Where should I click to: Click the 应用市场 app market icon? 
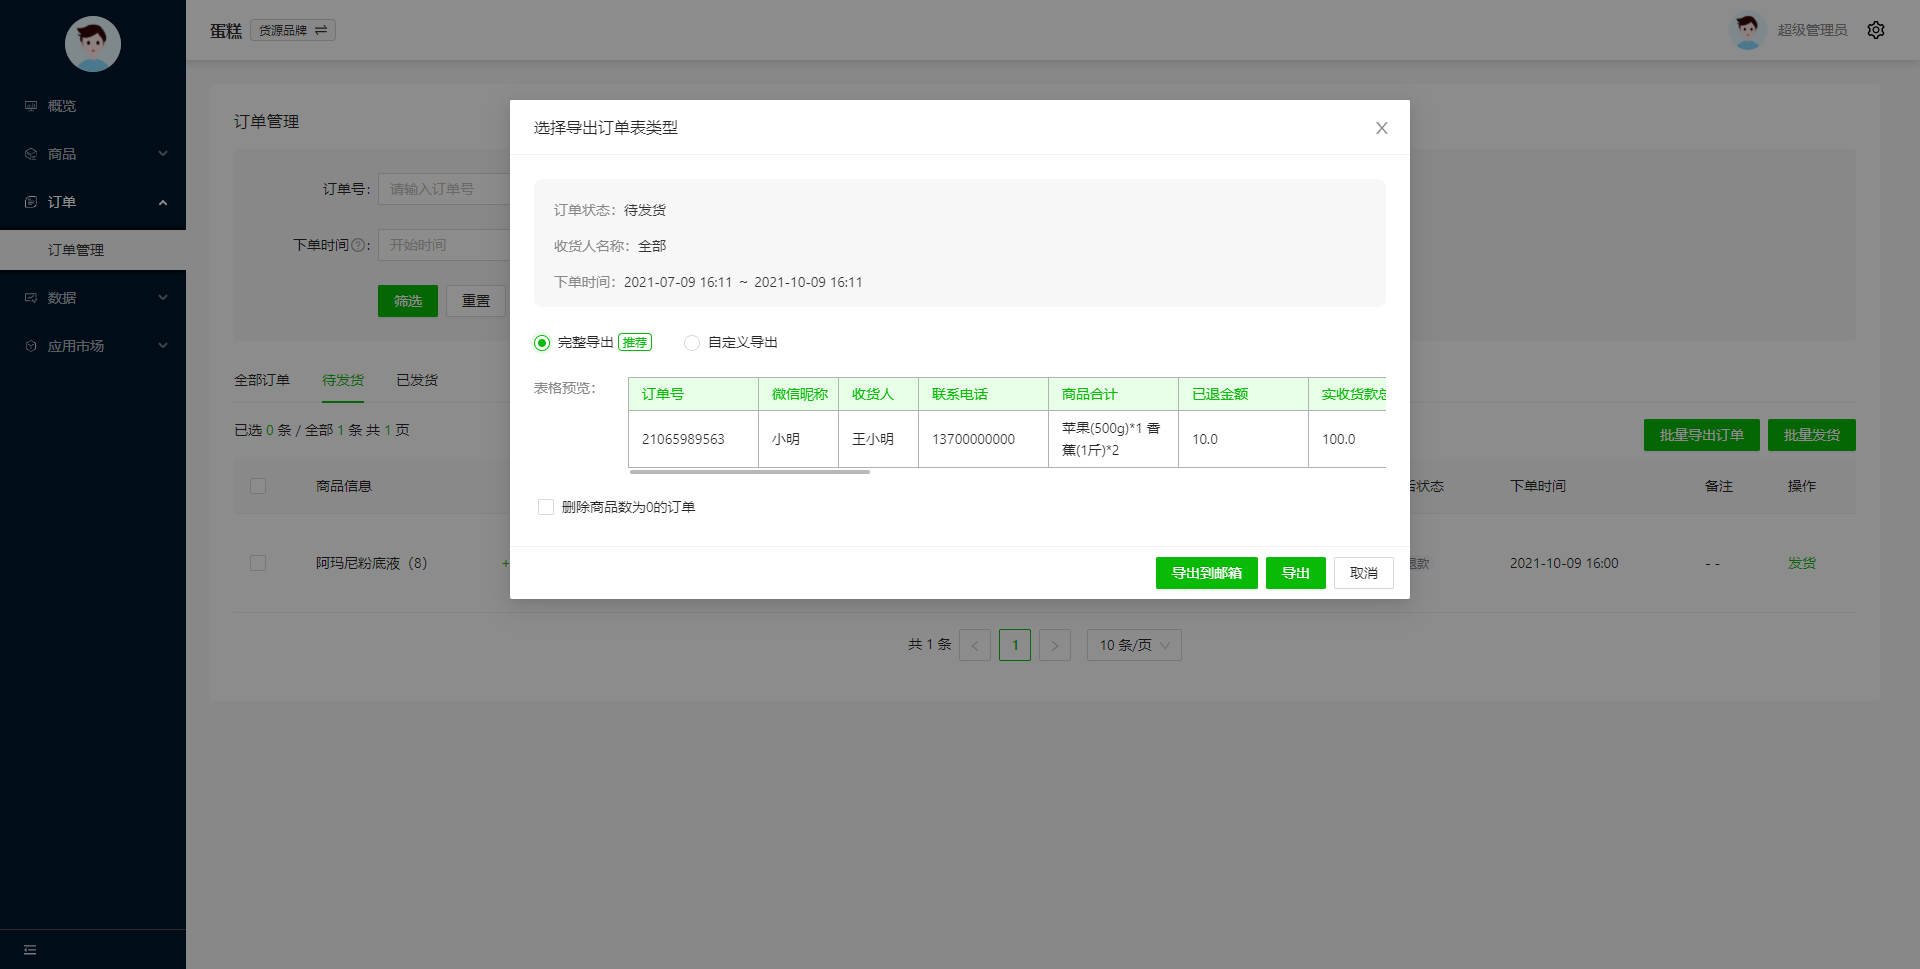[x=31, y=346]
